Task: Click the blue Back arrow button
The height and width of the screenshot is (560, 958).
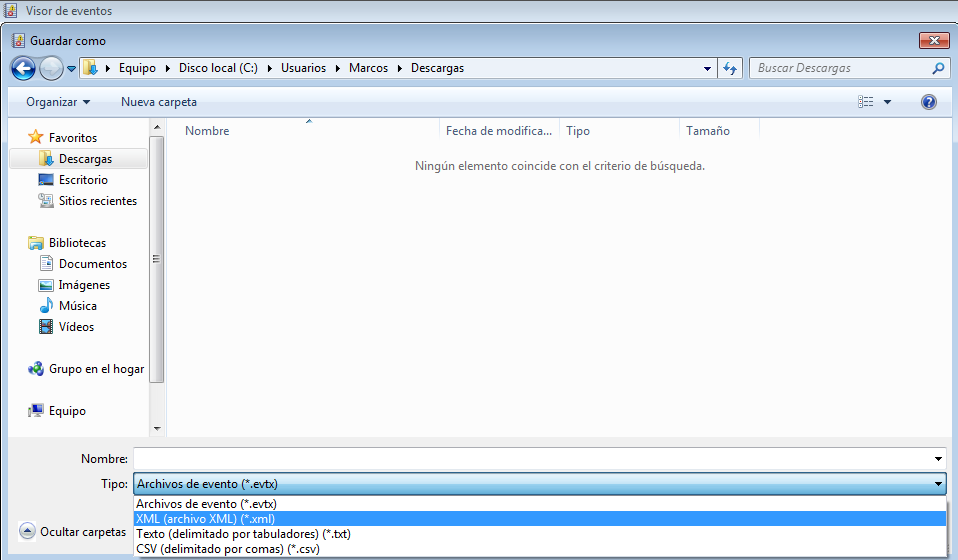Action: coord(24,68)
